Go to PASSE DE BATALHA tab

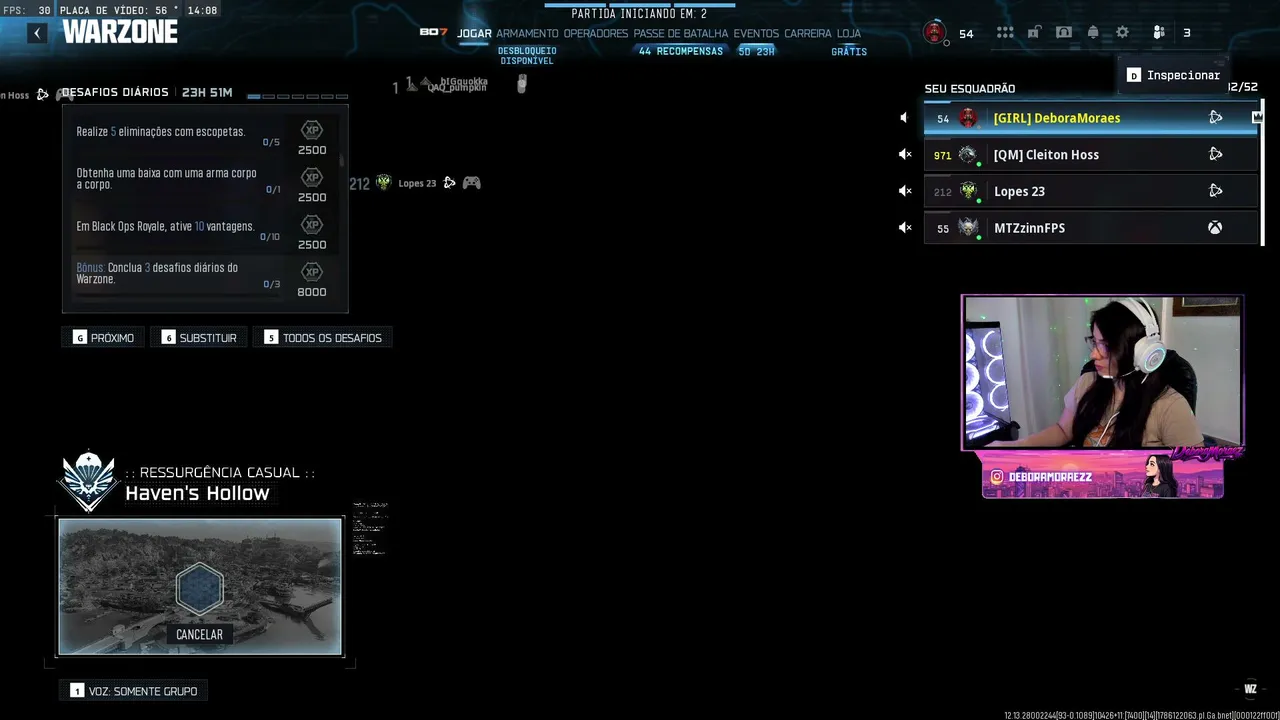(x=681, y=33)
